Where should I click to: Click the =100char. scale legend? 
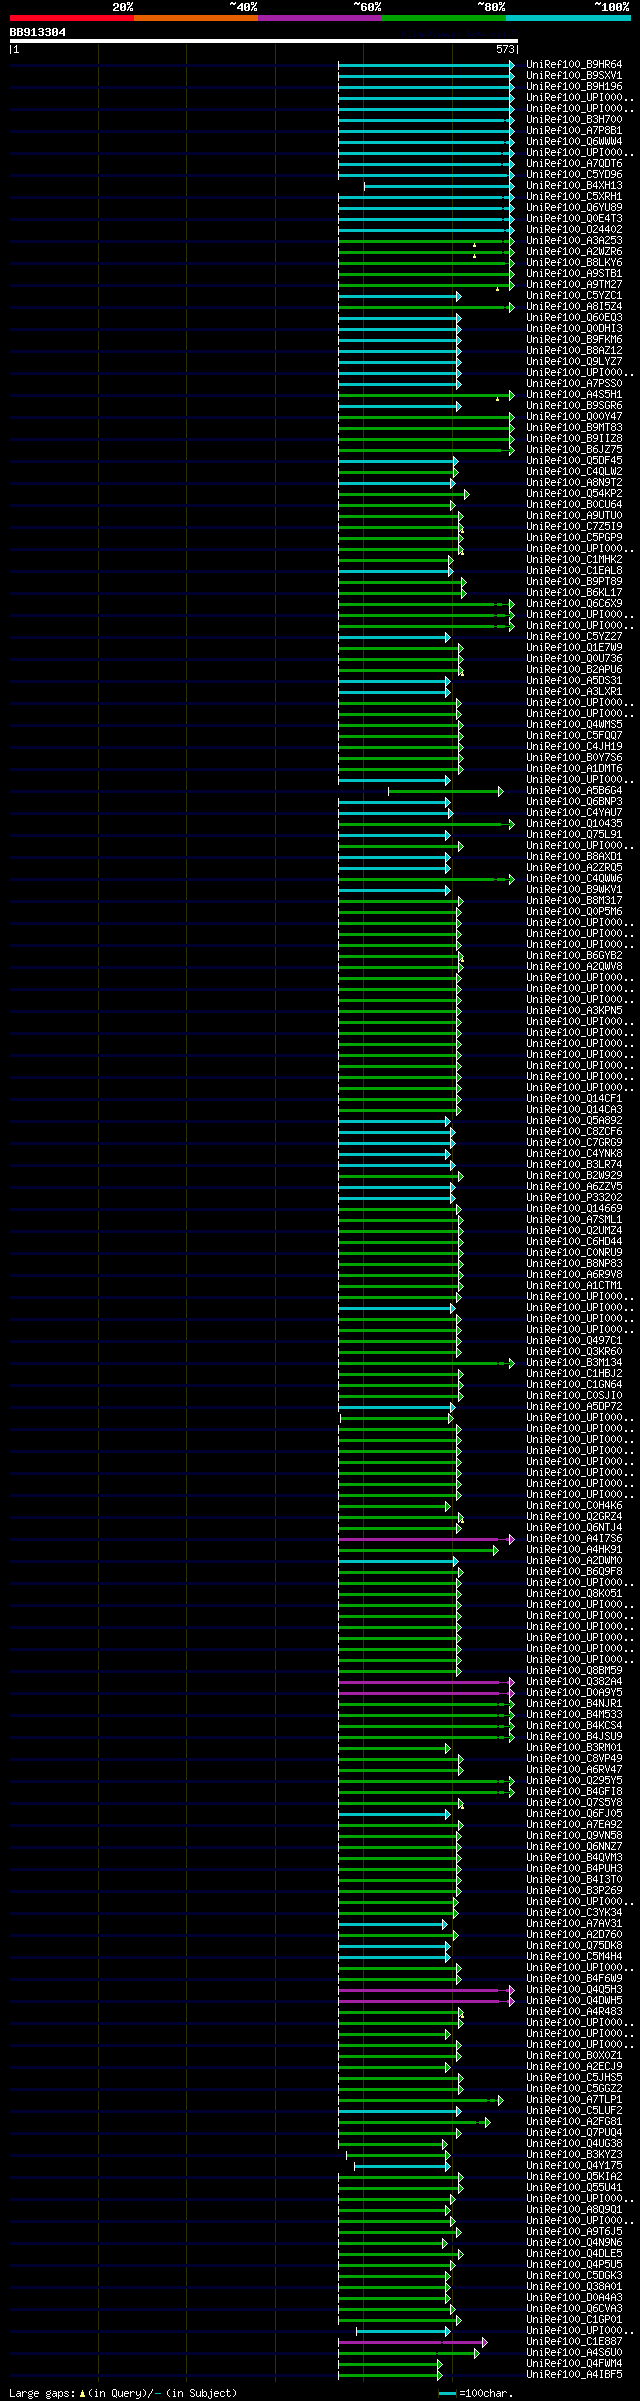pyautogui.click(x=476, y=2393)
